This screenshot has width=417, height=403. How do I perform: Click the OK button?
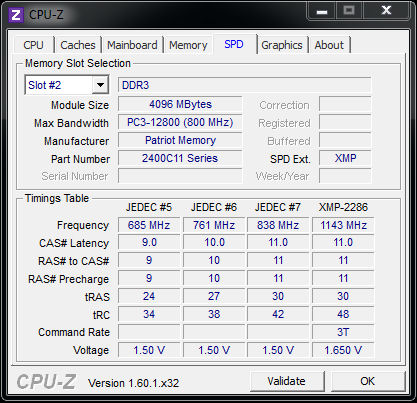click(x=367, y=381)
